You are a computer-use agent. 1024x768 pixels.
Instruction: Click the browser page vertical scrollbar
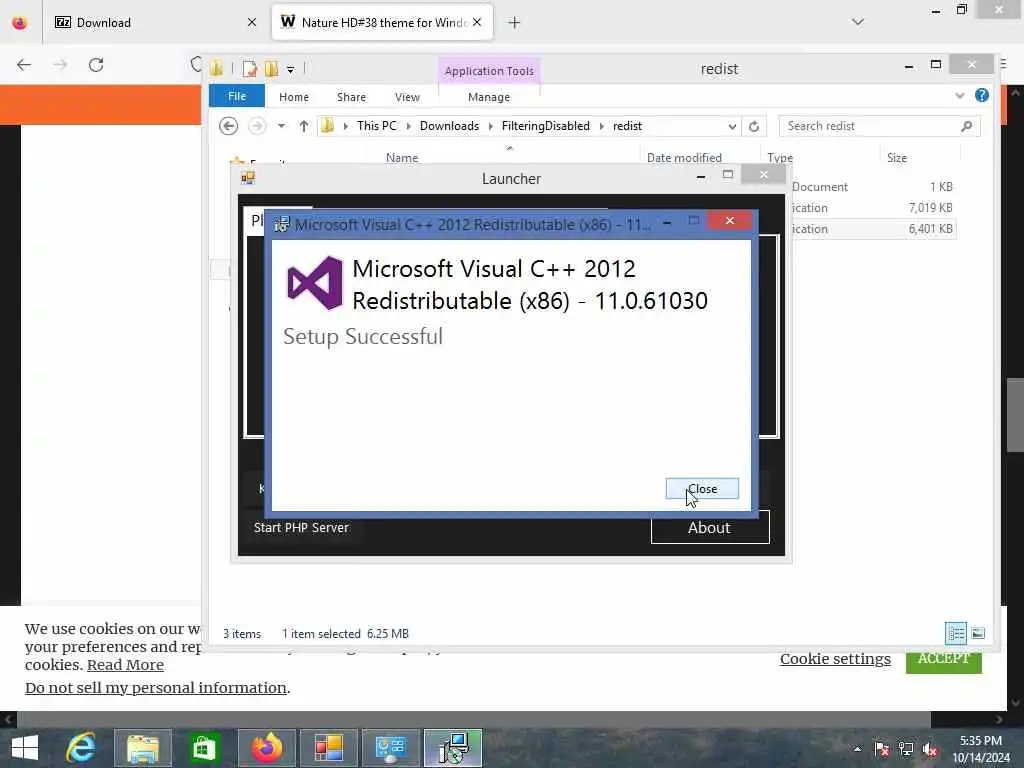click(1015, 415)
